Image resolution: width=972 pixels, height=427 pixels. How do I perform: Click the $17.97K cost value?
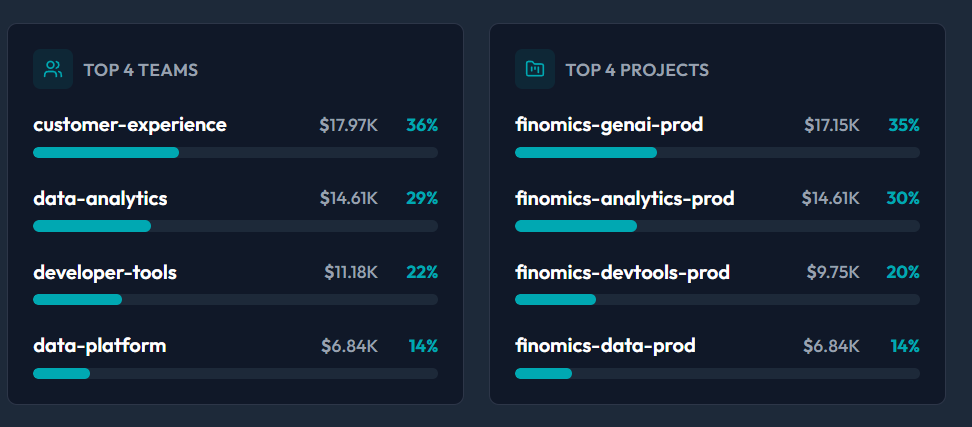348,125
